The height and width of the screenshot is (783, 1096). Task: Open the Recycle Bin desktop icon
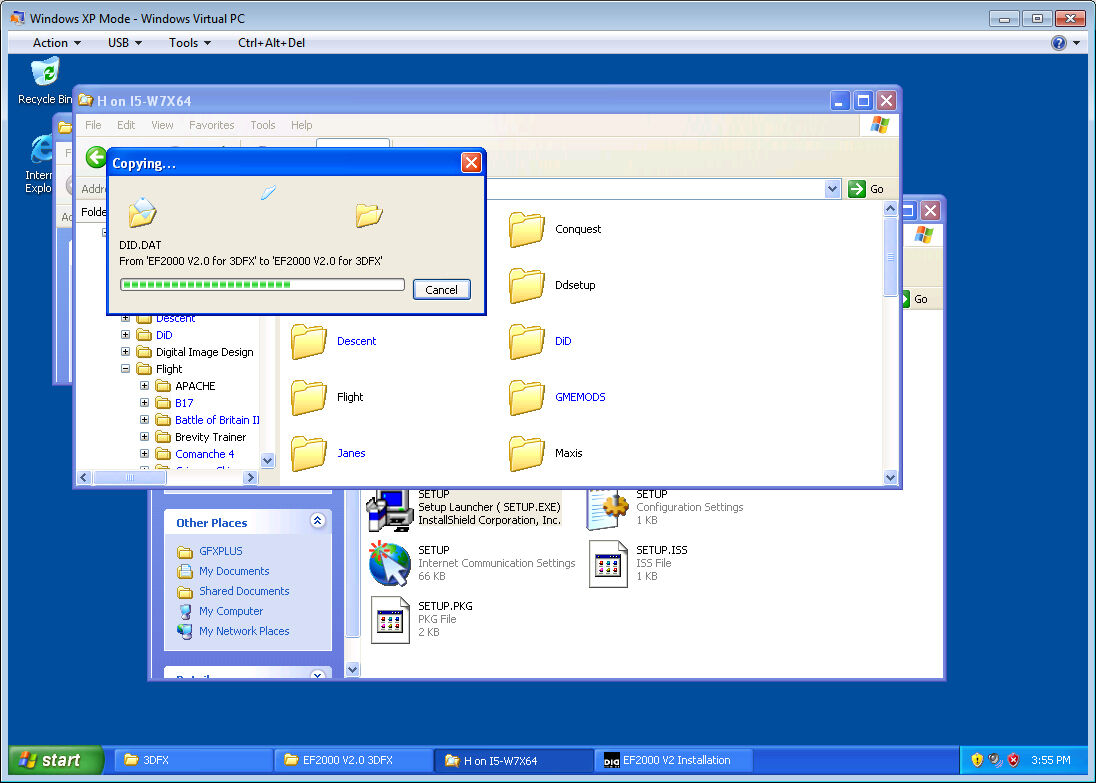coord(45,81)
